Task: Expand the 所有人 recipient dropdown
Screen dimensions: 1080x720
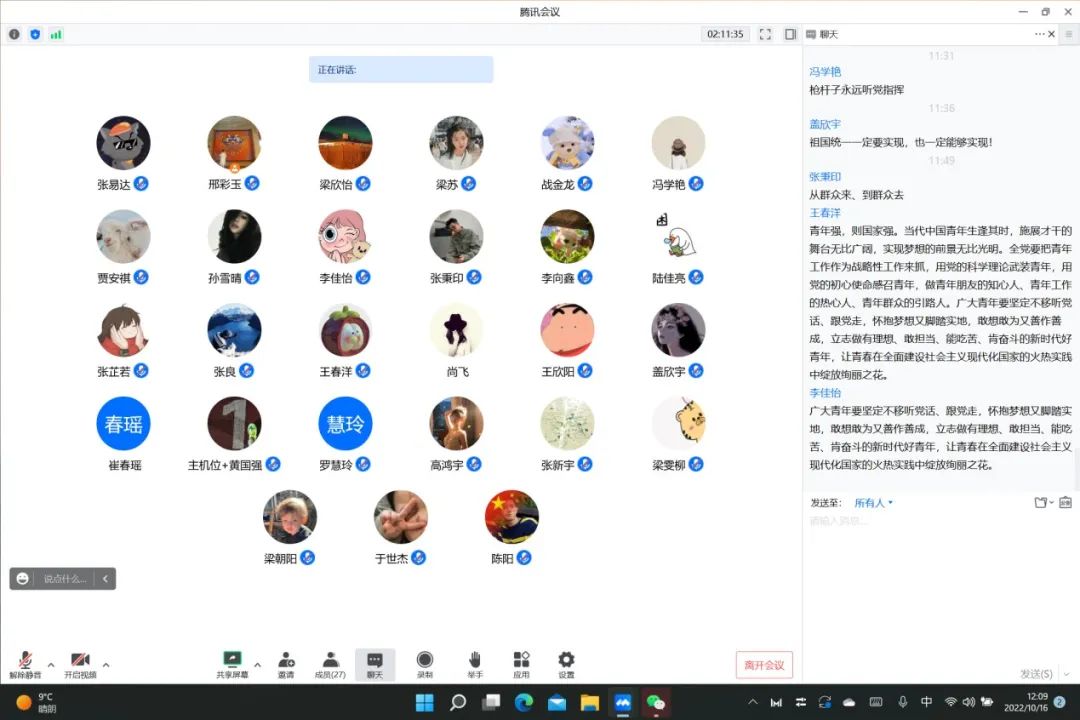Action: [873, 503]
